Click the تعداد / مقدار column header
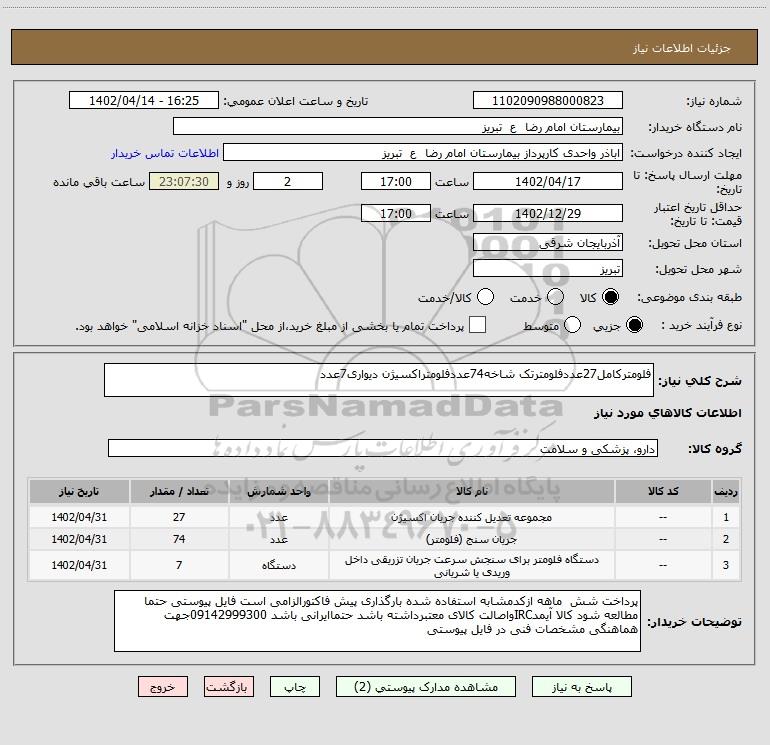 click(x=179, y=491)
